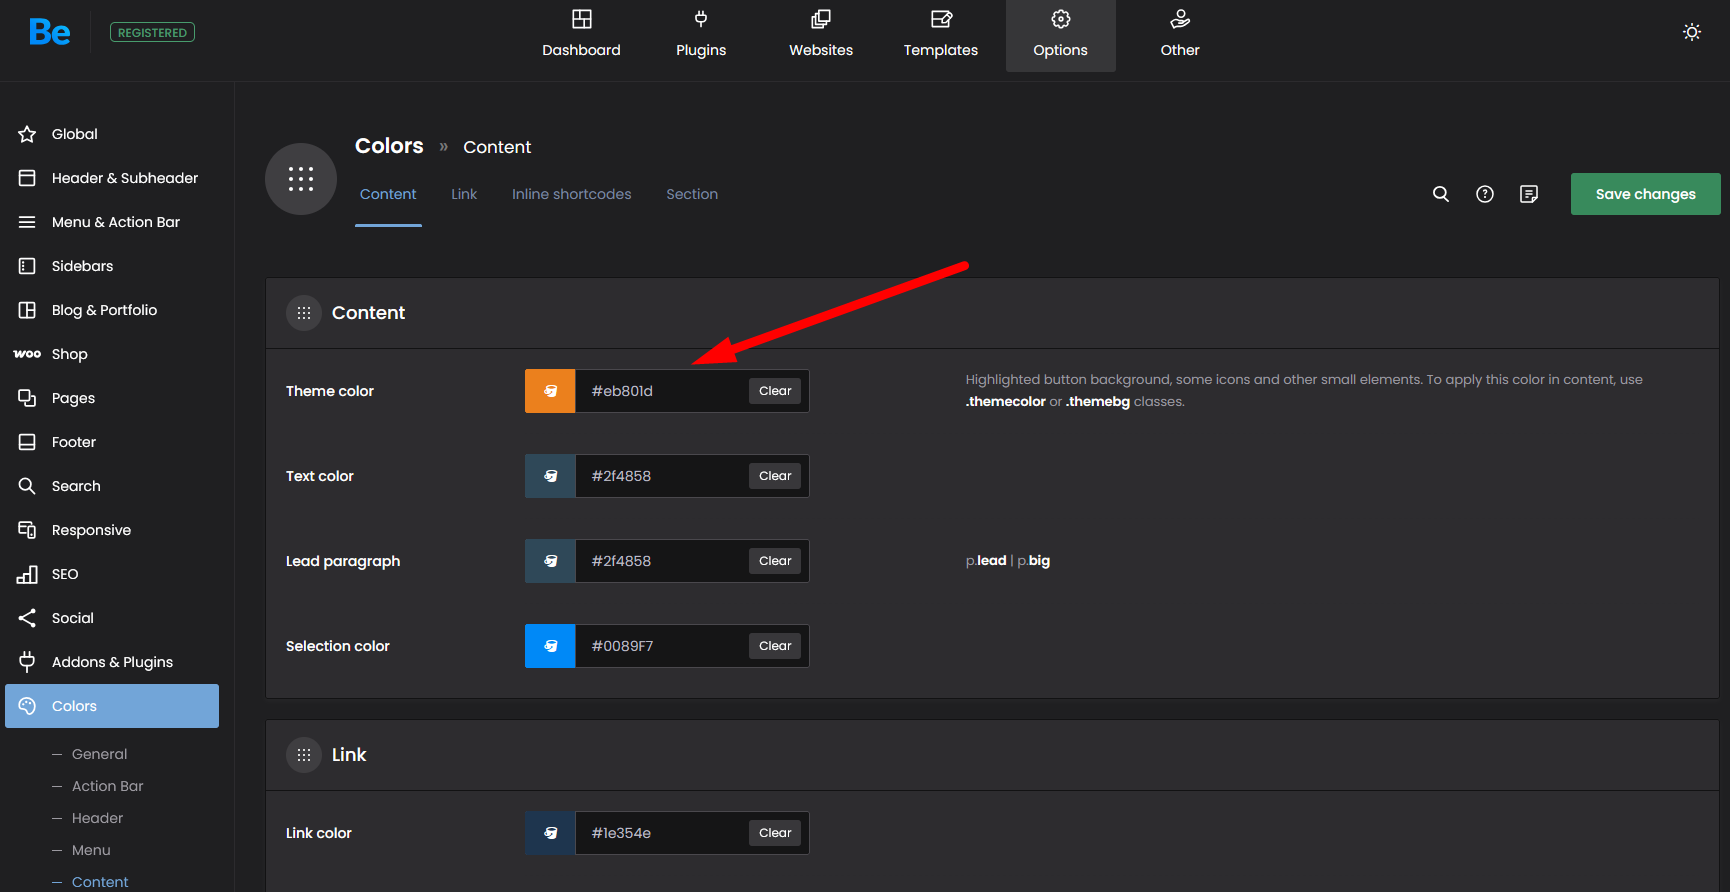Click the round grid icon beside Colors title
Image resolution: width=1730 pixels, height=892 pixels.
[301, 179]
